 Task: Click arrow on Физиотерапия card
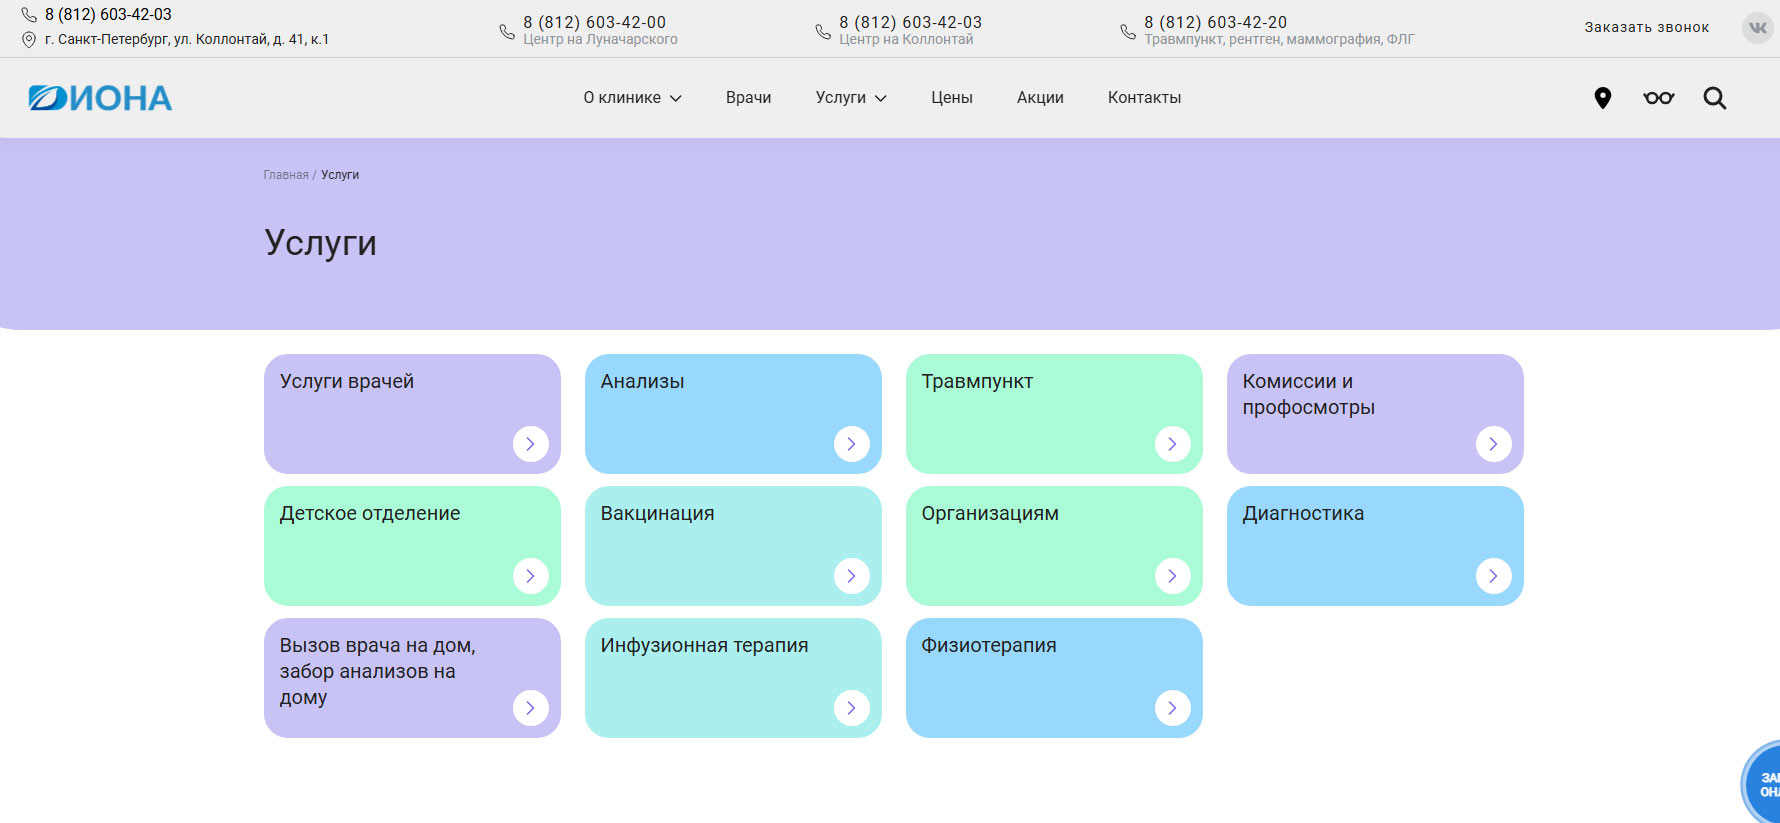(x=1173, y=708)
